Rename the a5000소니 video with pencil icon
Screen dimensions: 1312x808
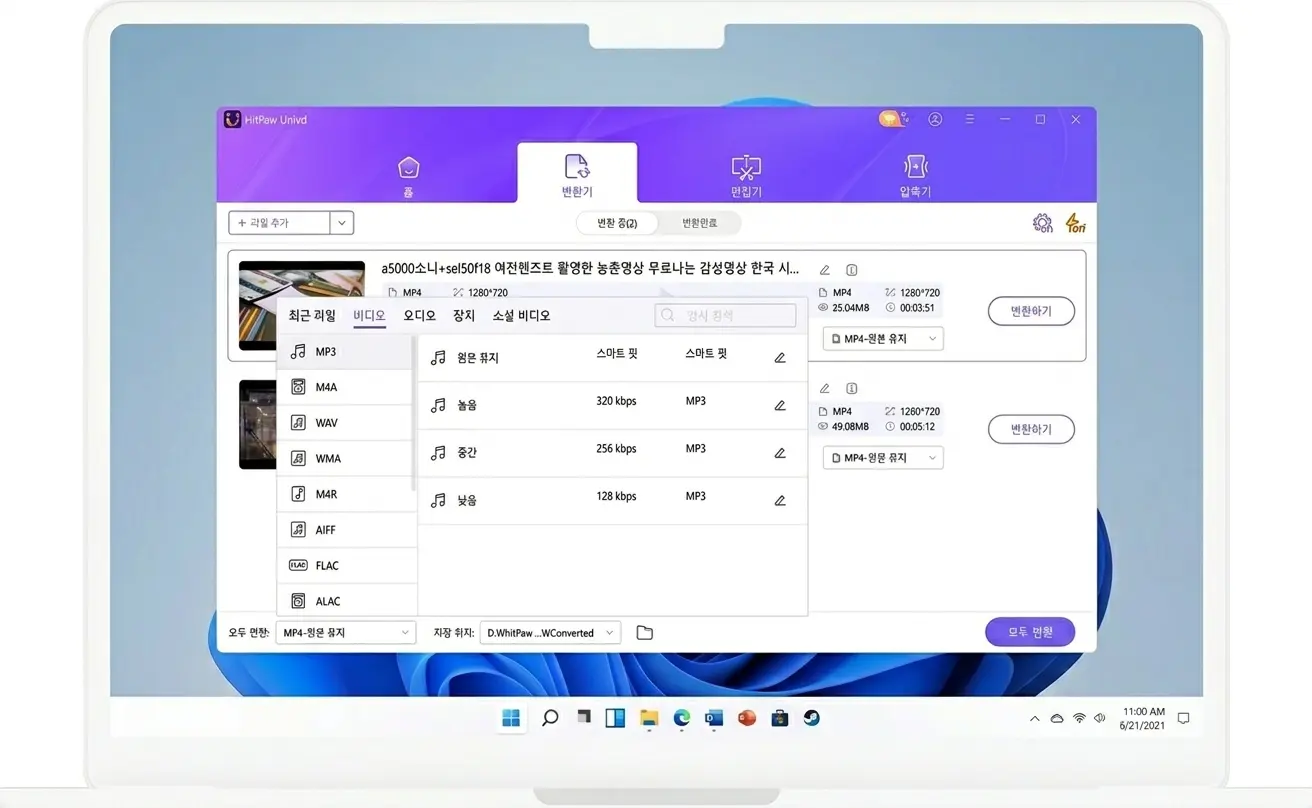[x=825, y=270]
